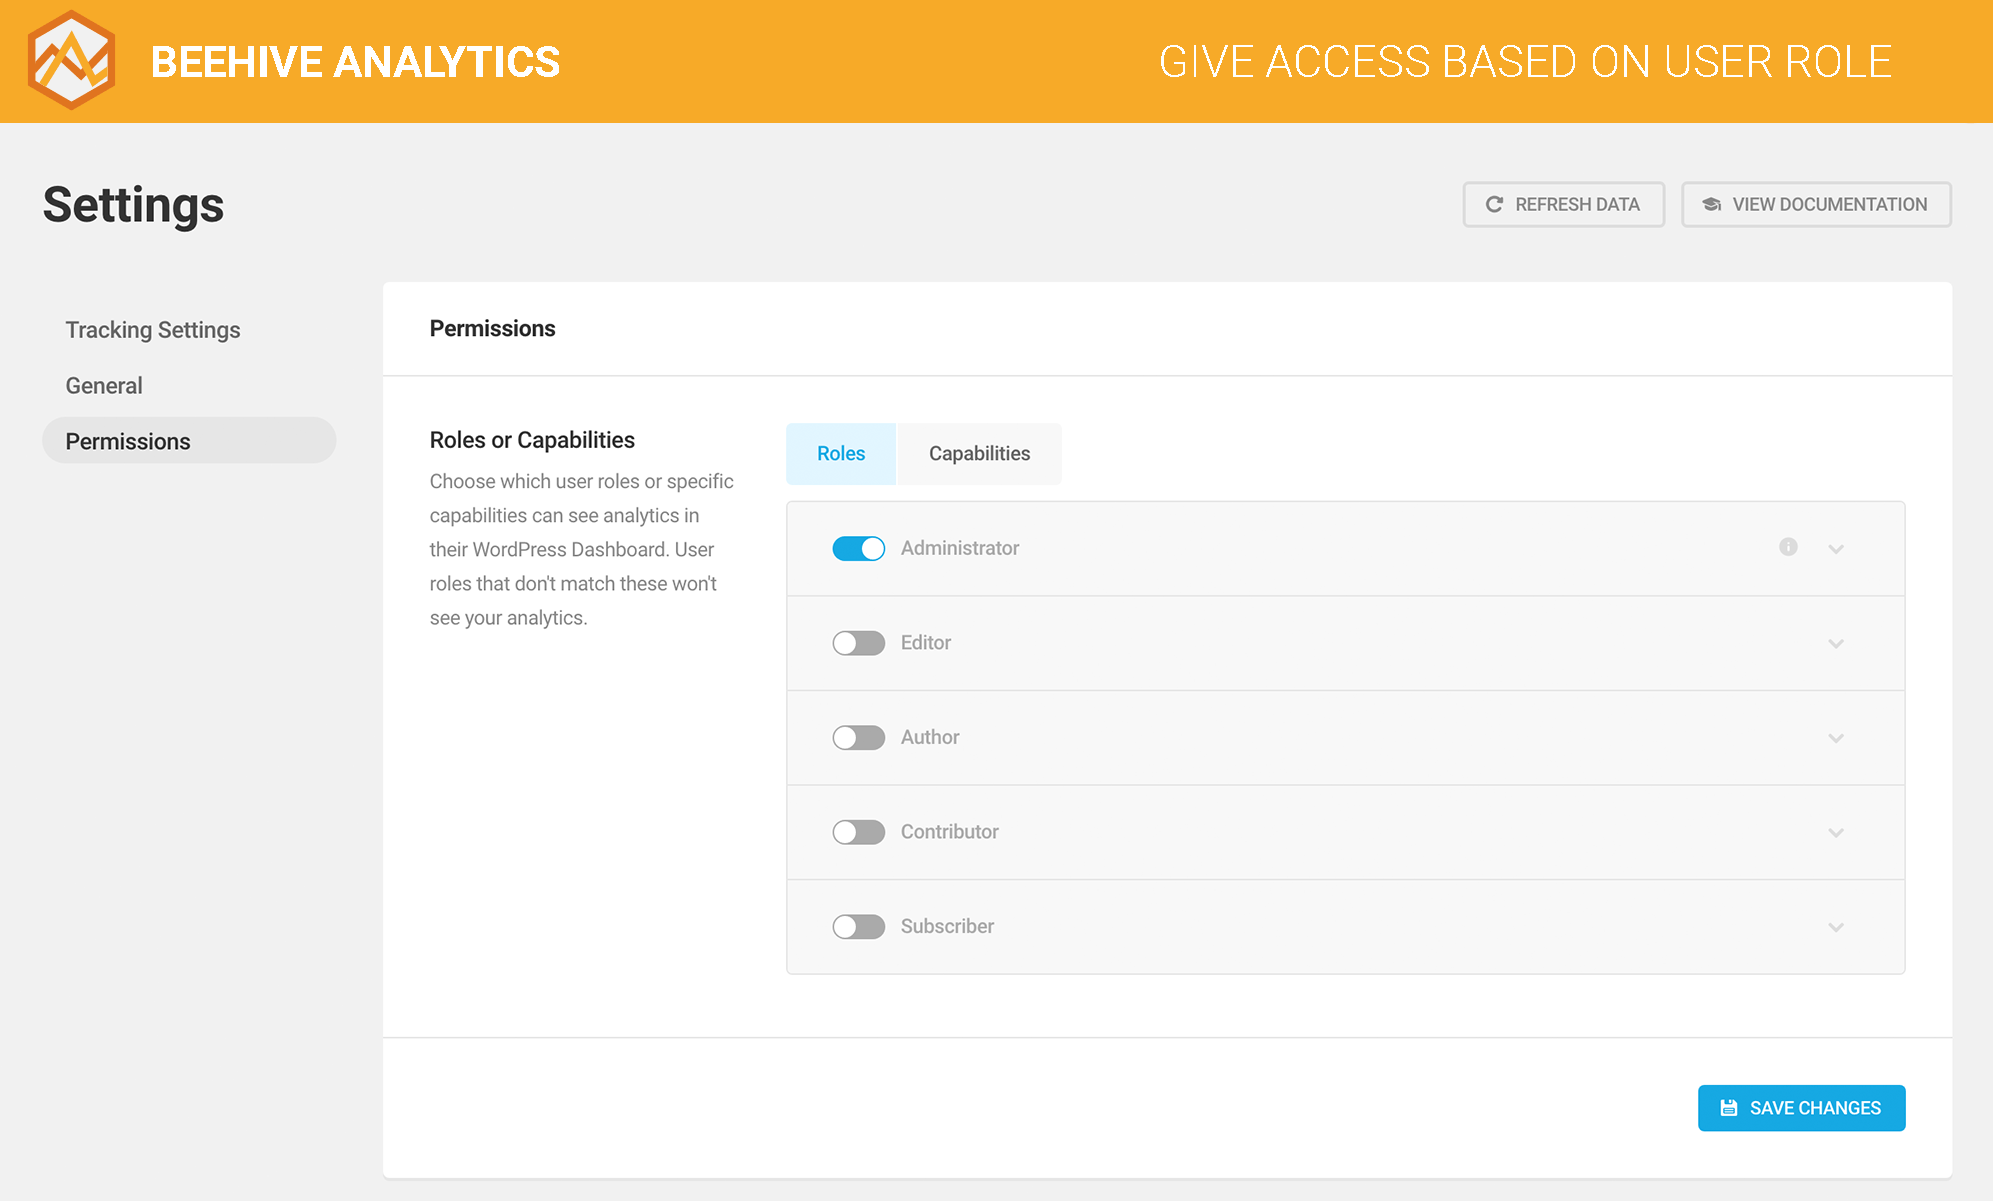Open the Tracking Settings section
This screenshot has width=1993, height=1201.
pos(151,329)
